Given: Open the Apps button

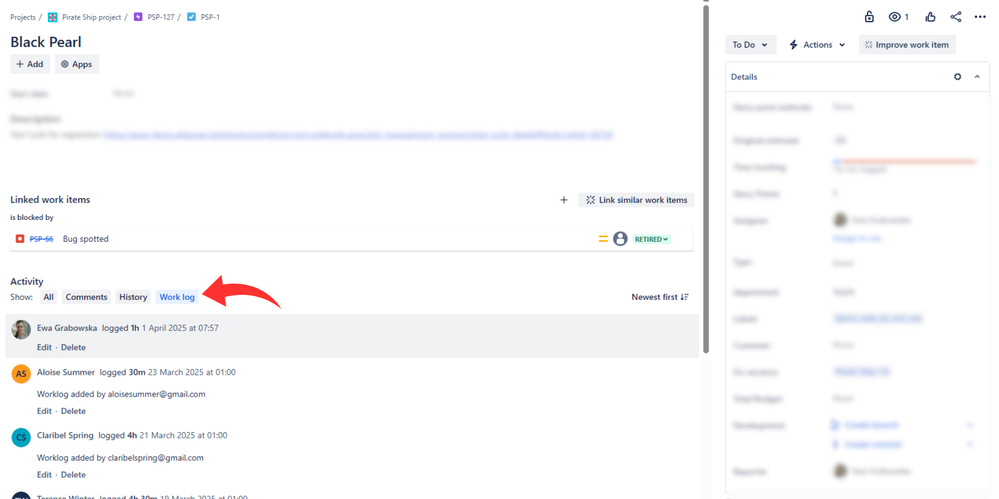Looking at the screenshot, I should point(77,64).
